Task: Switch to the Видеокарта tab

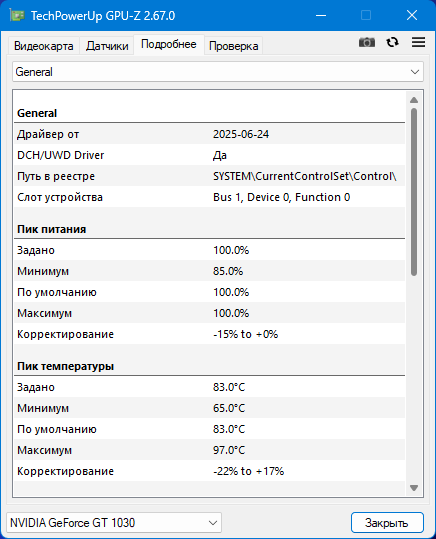Action: pos(44,46)
